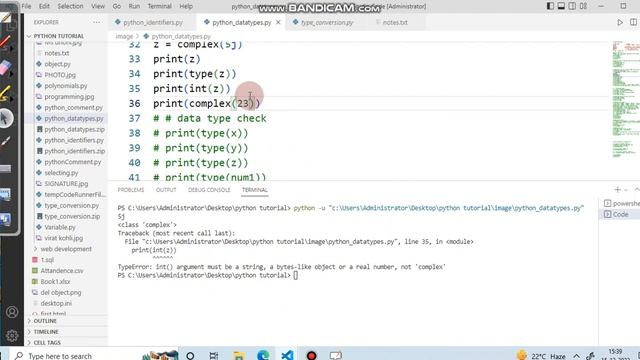
Task: Expand the TIMELINE section
Action: point(46,332)
